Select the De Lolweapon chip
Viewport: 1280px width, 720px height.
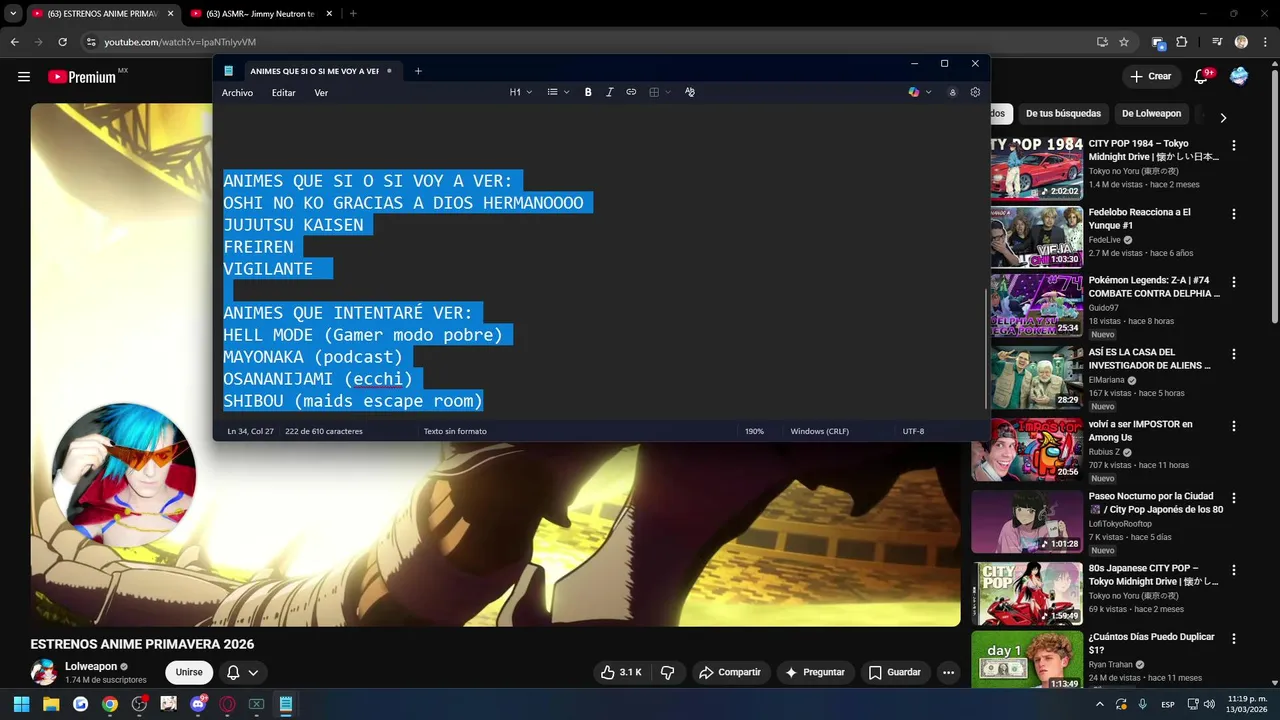(x=1151, y=113)
